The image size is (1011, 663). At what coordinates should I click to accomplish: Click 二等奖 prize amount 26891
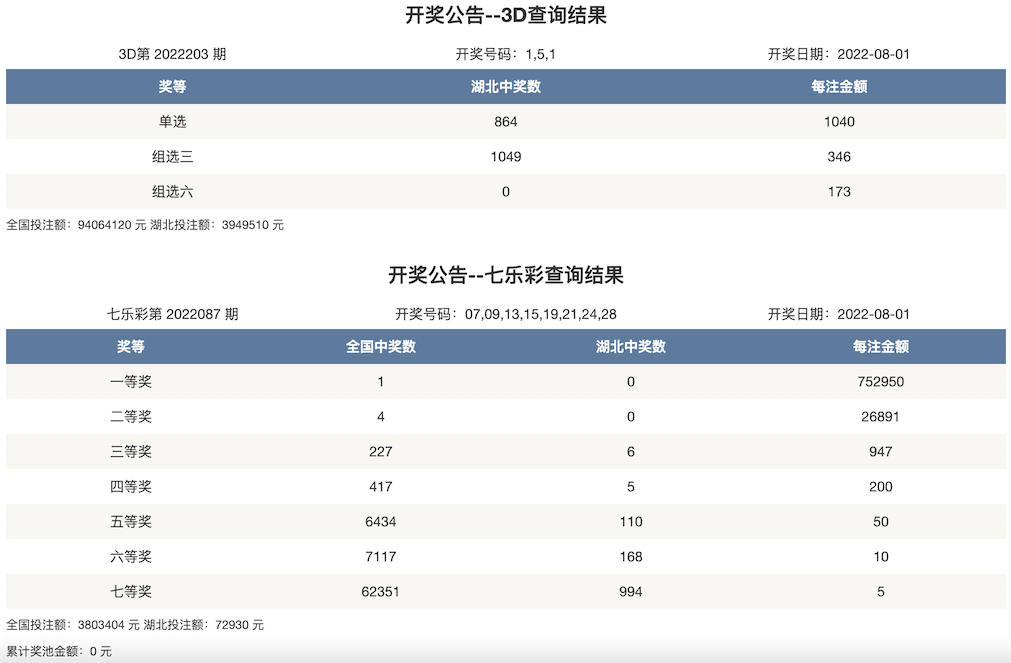click(881, 417)
